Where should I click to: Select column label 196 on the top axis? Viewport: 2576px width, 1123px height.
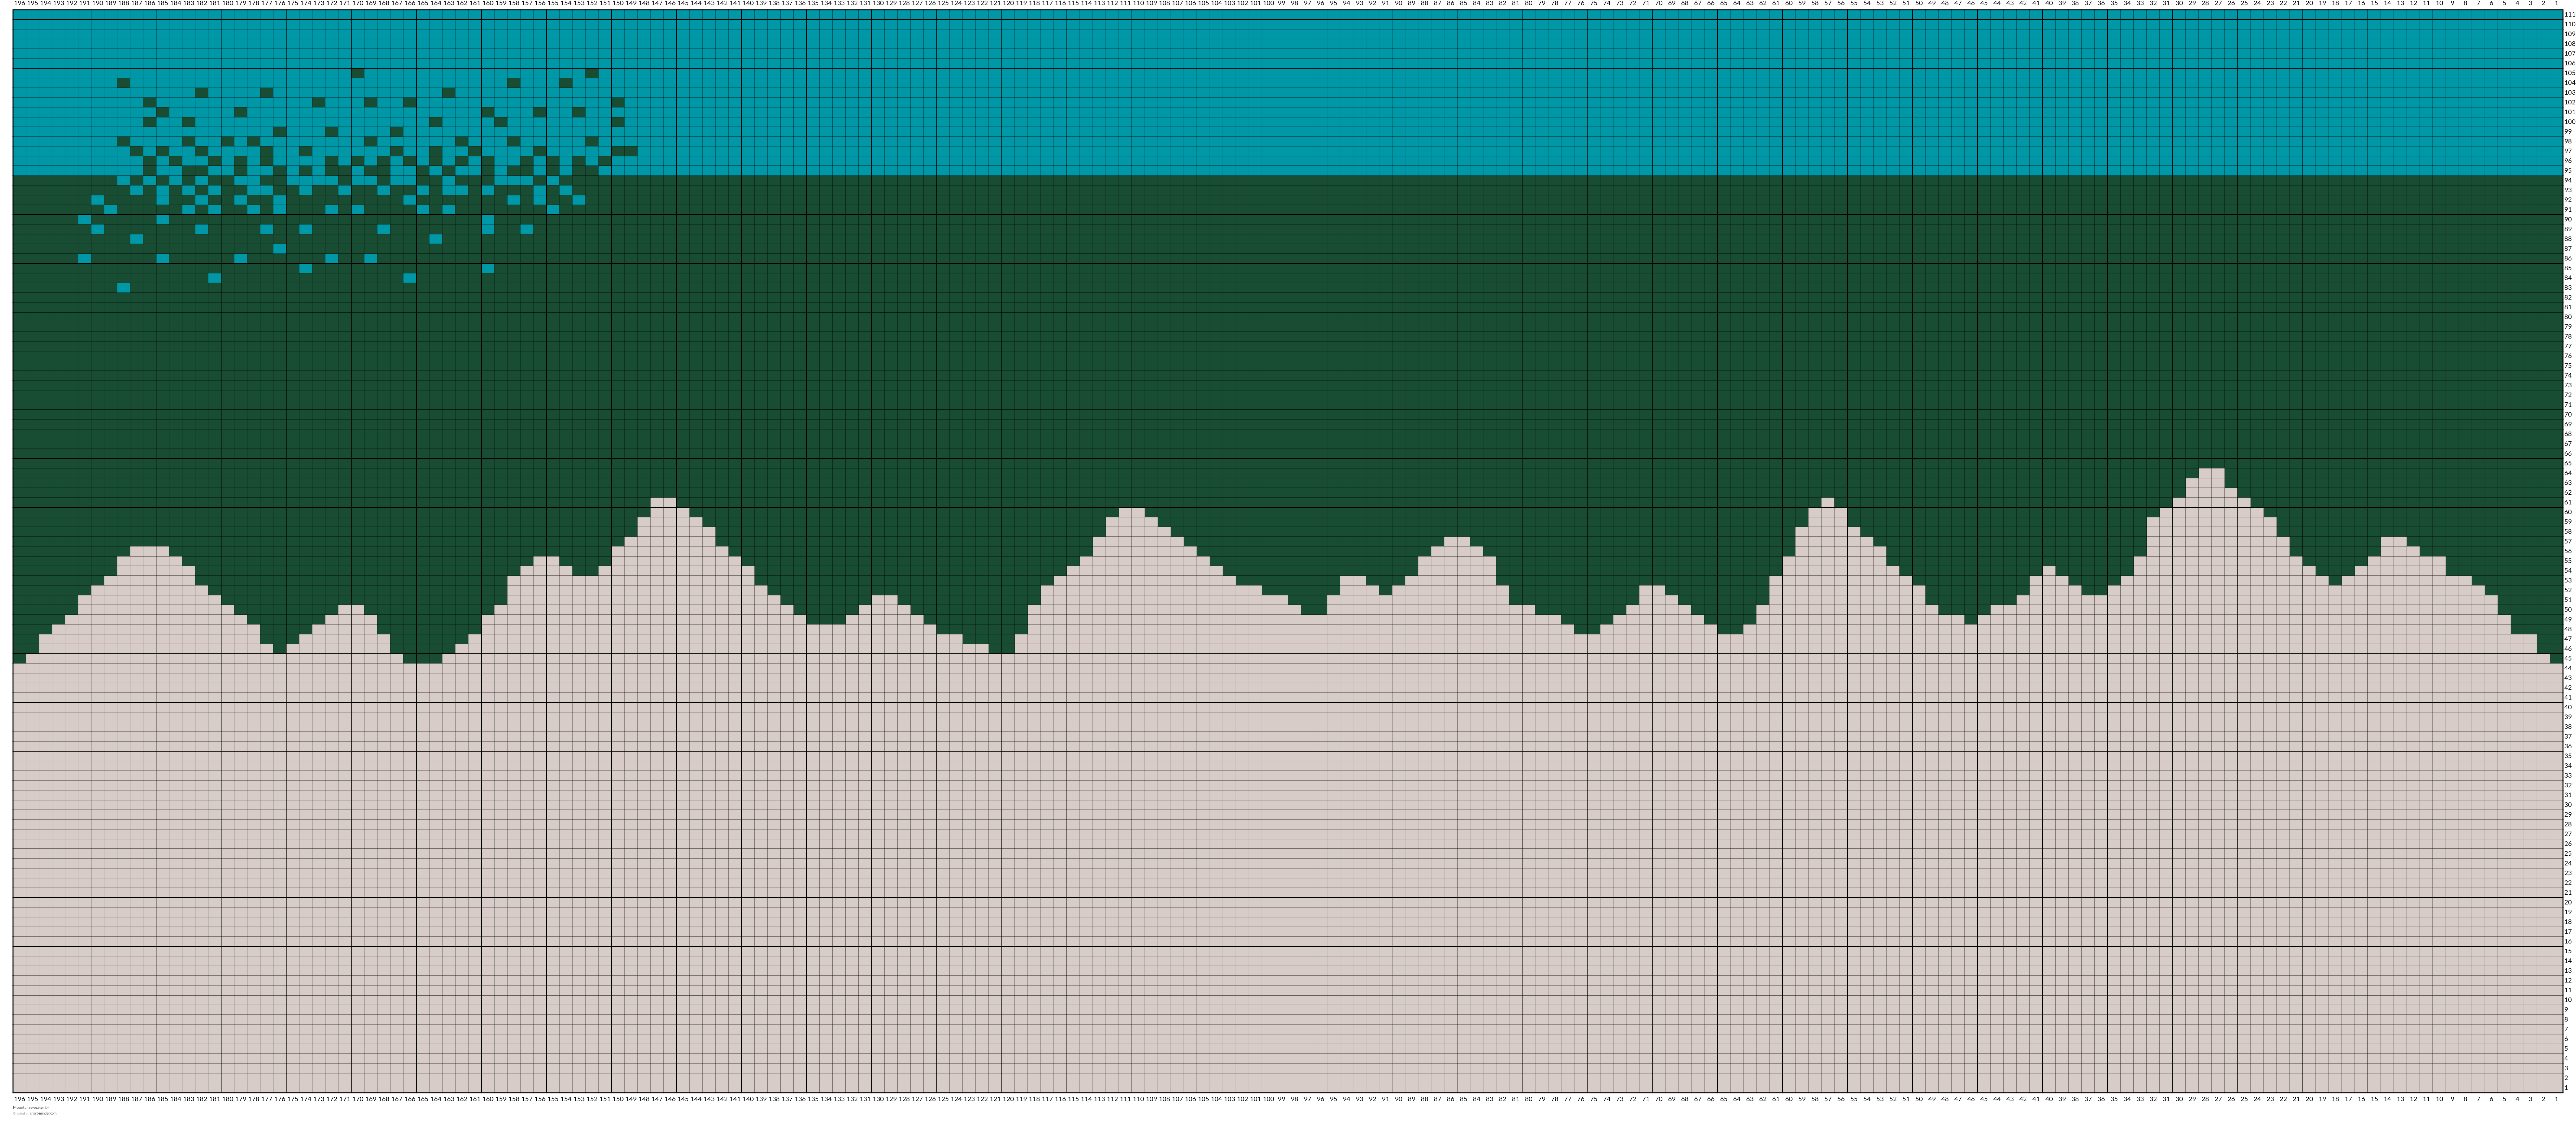[x=20, y=3]
